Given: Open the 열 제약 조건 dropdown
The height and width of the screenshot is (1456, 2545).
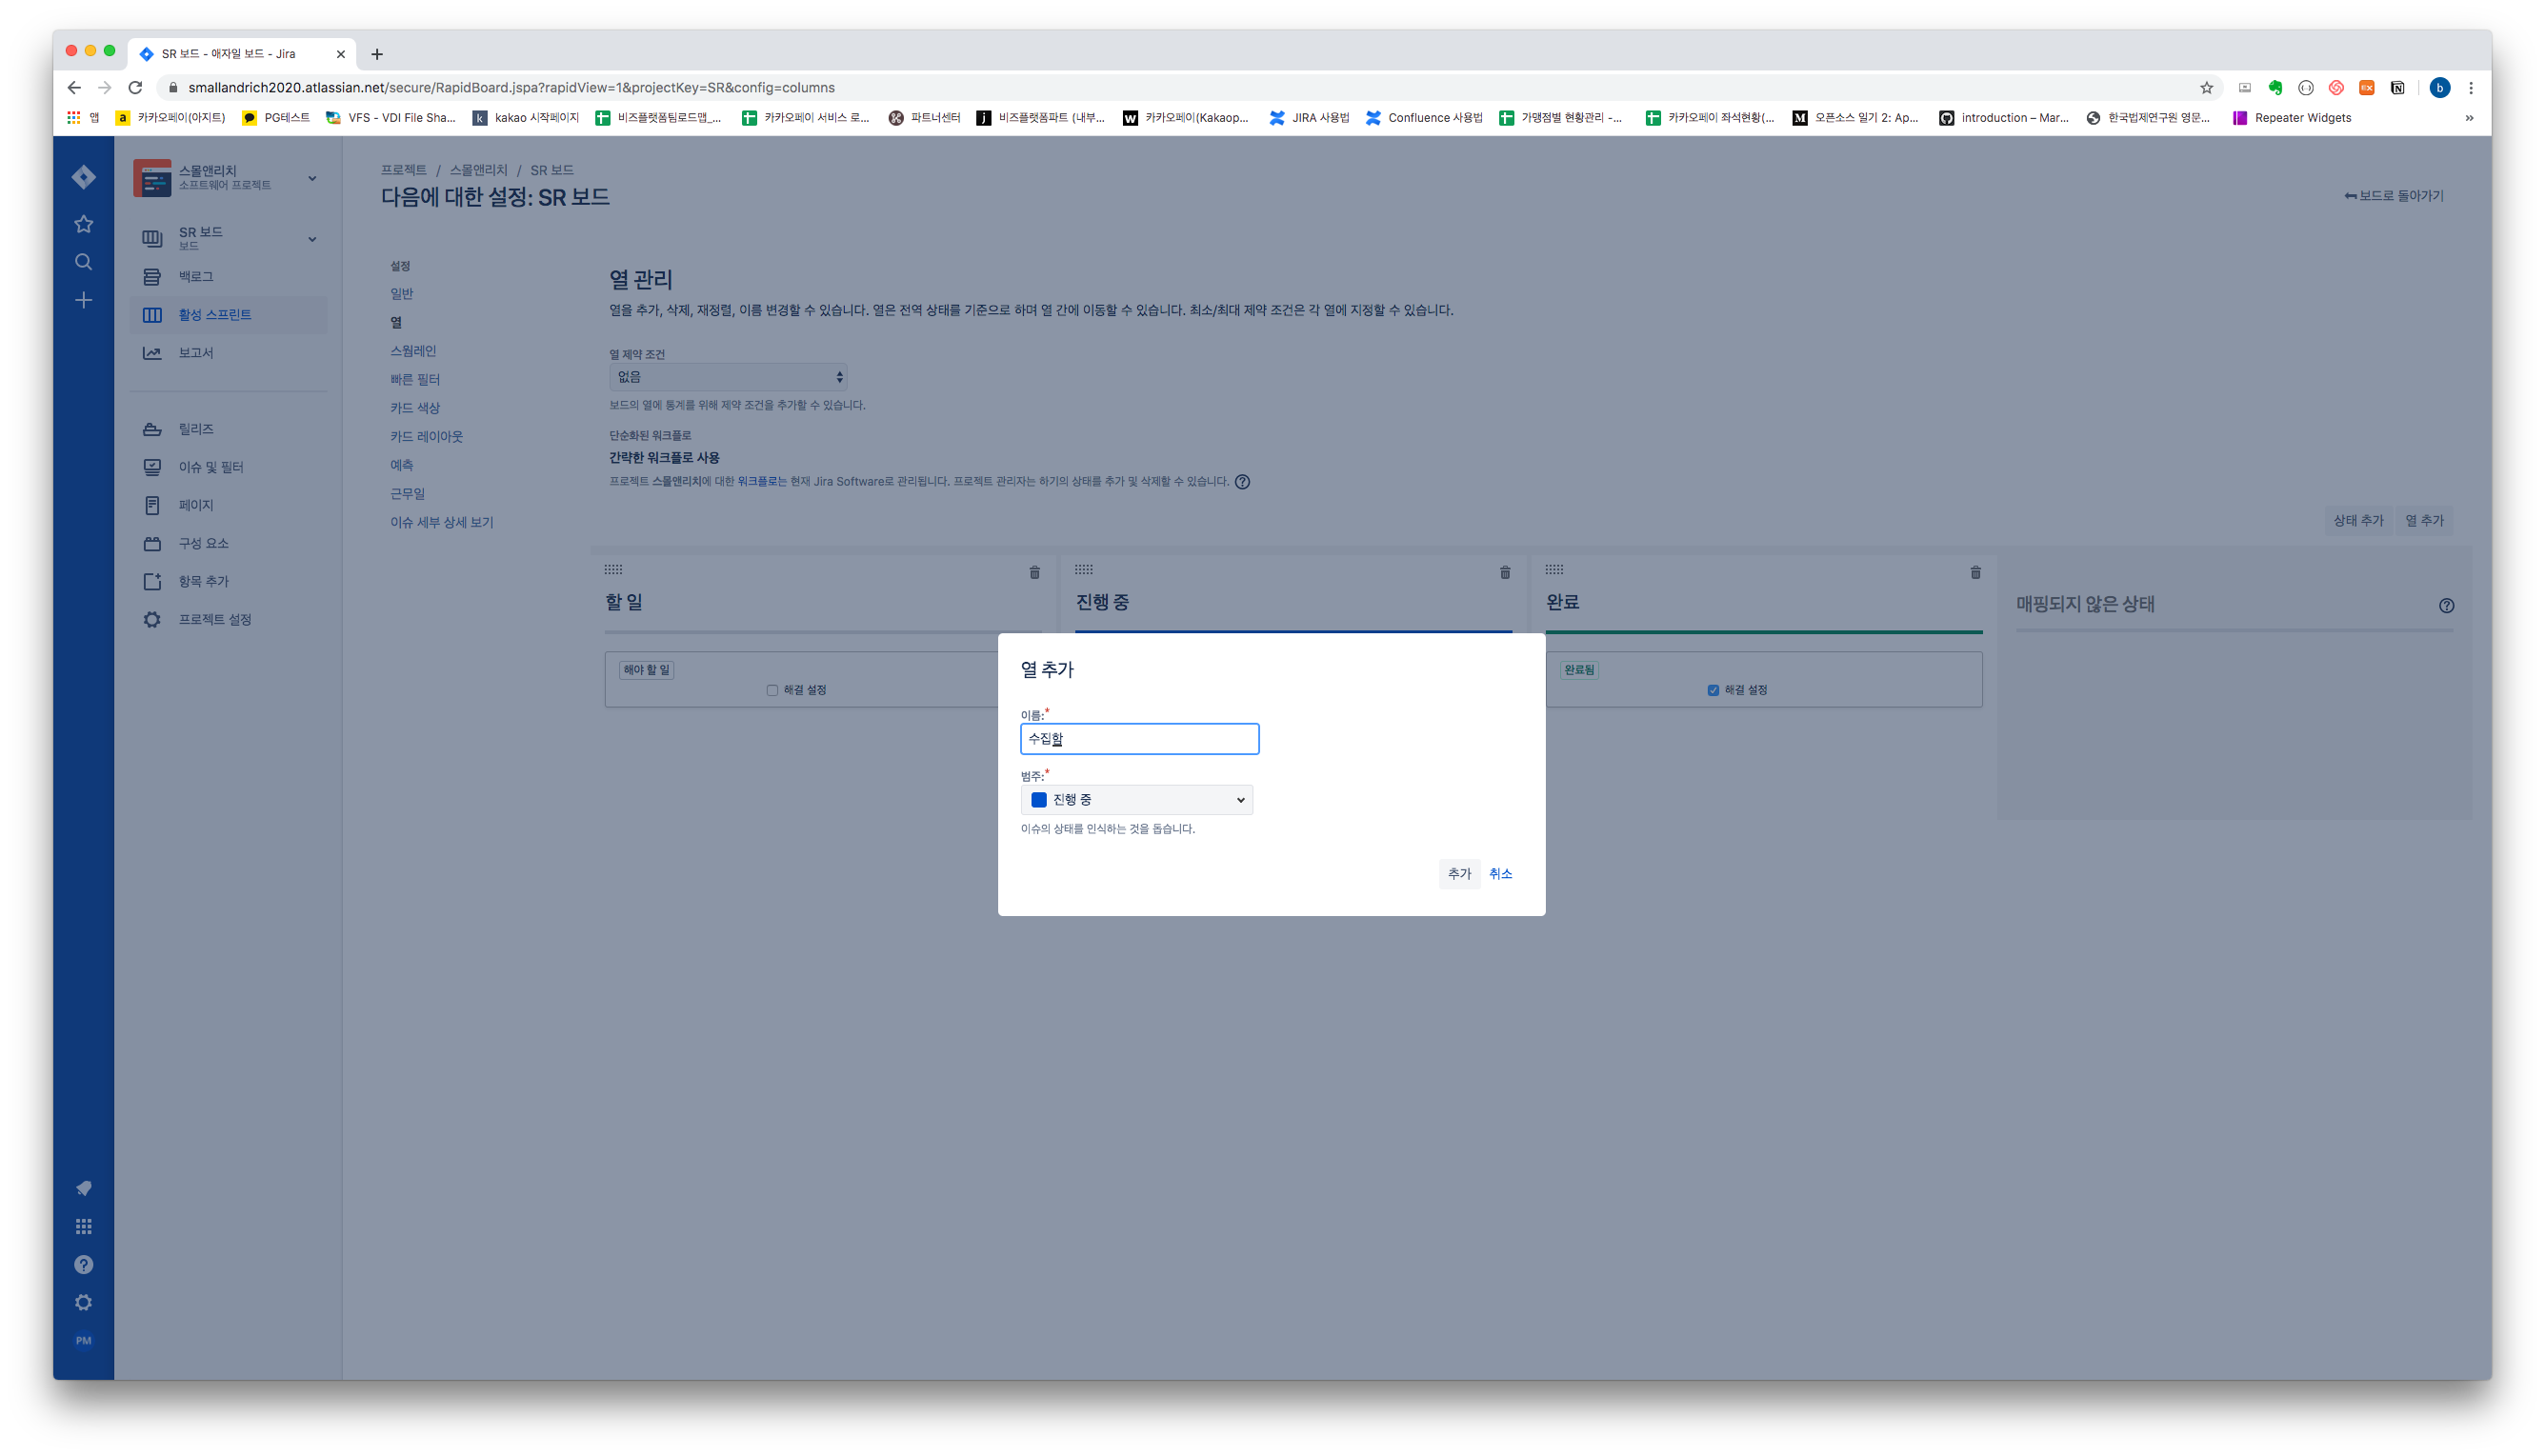Looking at the screenshot, I should click(x=728, y=377).
